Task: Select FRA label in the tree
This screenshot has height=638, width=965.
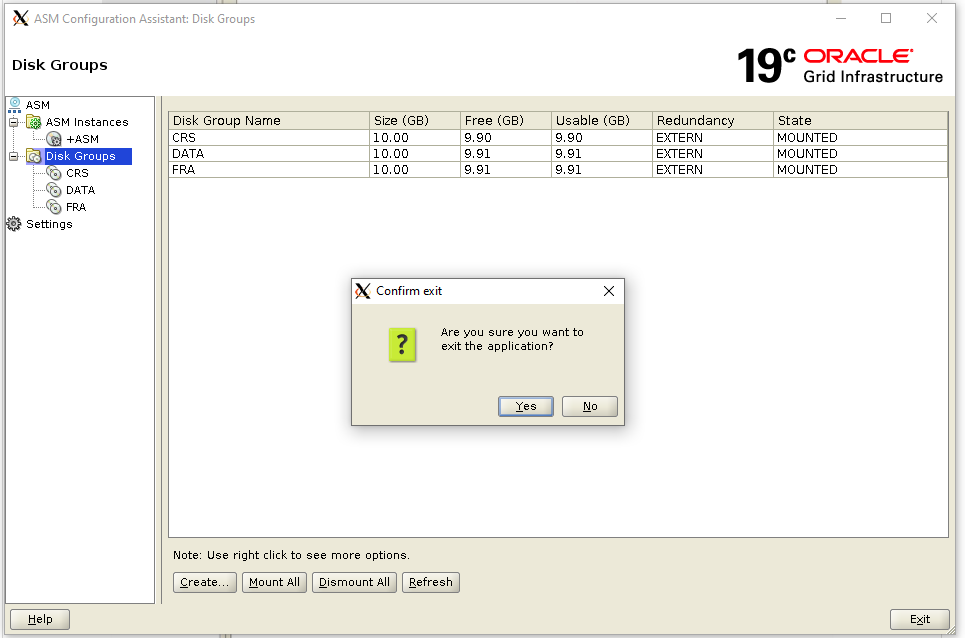Action: [76, 207]
